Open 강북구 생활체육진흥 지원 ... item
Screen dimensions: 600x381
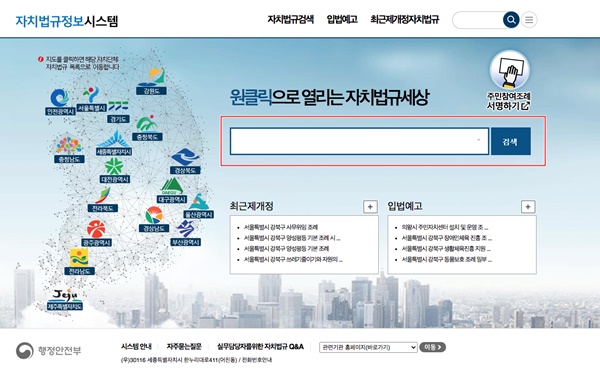pos(446,249)
